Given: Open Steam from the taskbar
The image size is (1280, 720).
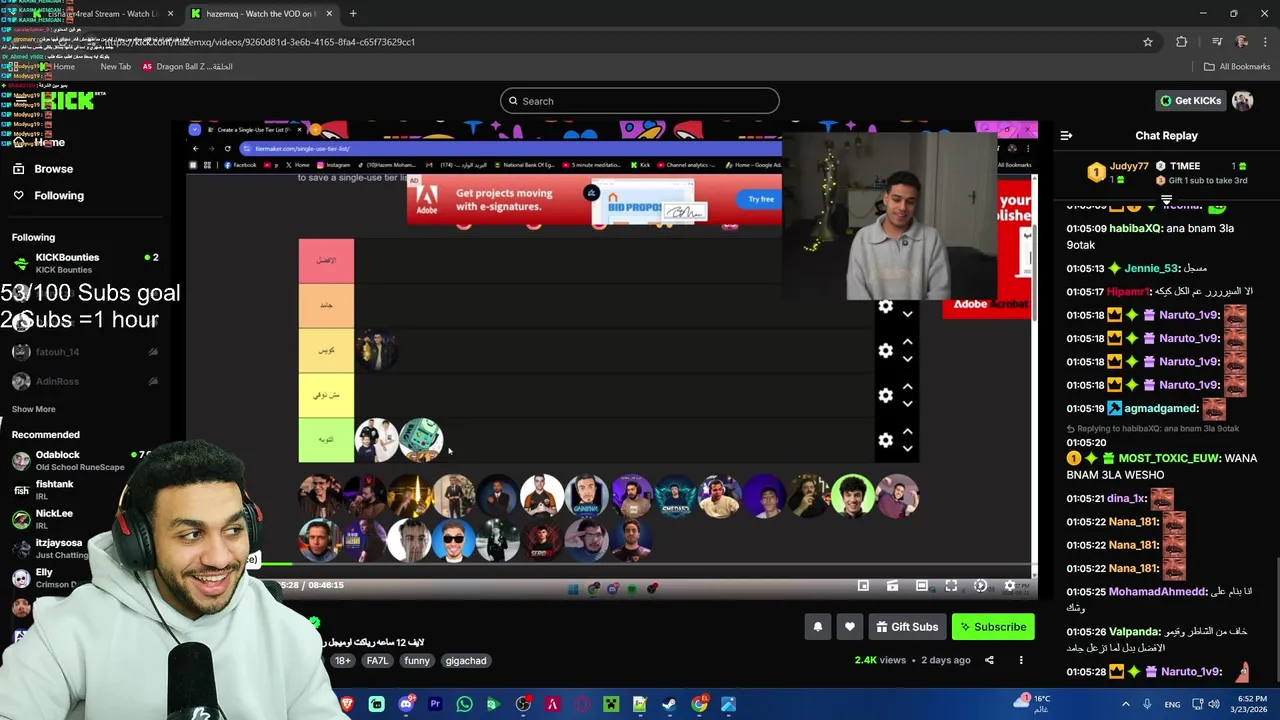Looking at the screenshot, I should [x=669, y=704].
